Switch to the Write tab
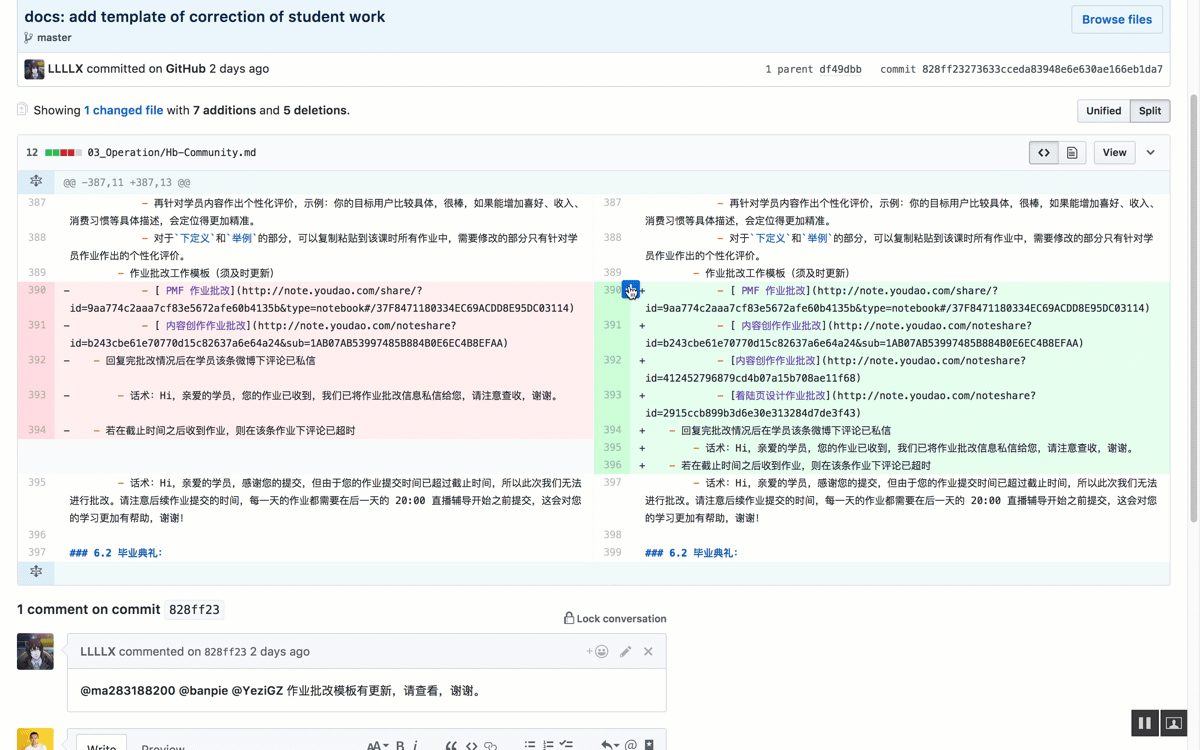Viewport: 1200px width, 750px height. [x=102, y=746]
